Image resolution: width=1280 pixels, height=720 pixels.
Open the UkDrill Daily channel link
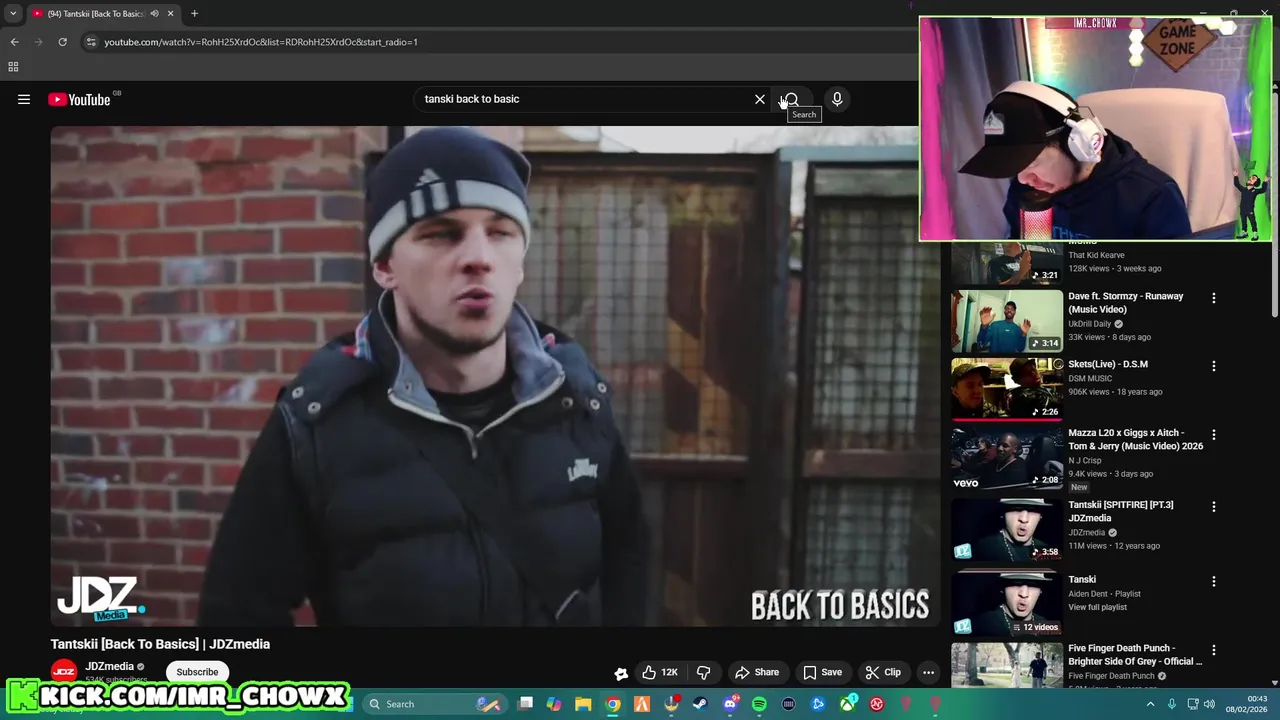coord(1089,324)
